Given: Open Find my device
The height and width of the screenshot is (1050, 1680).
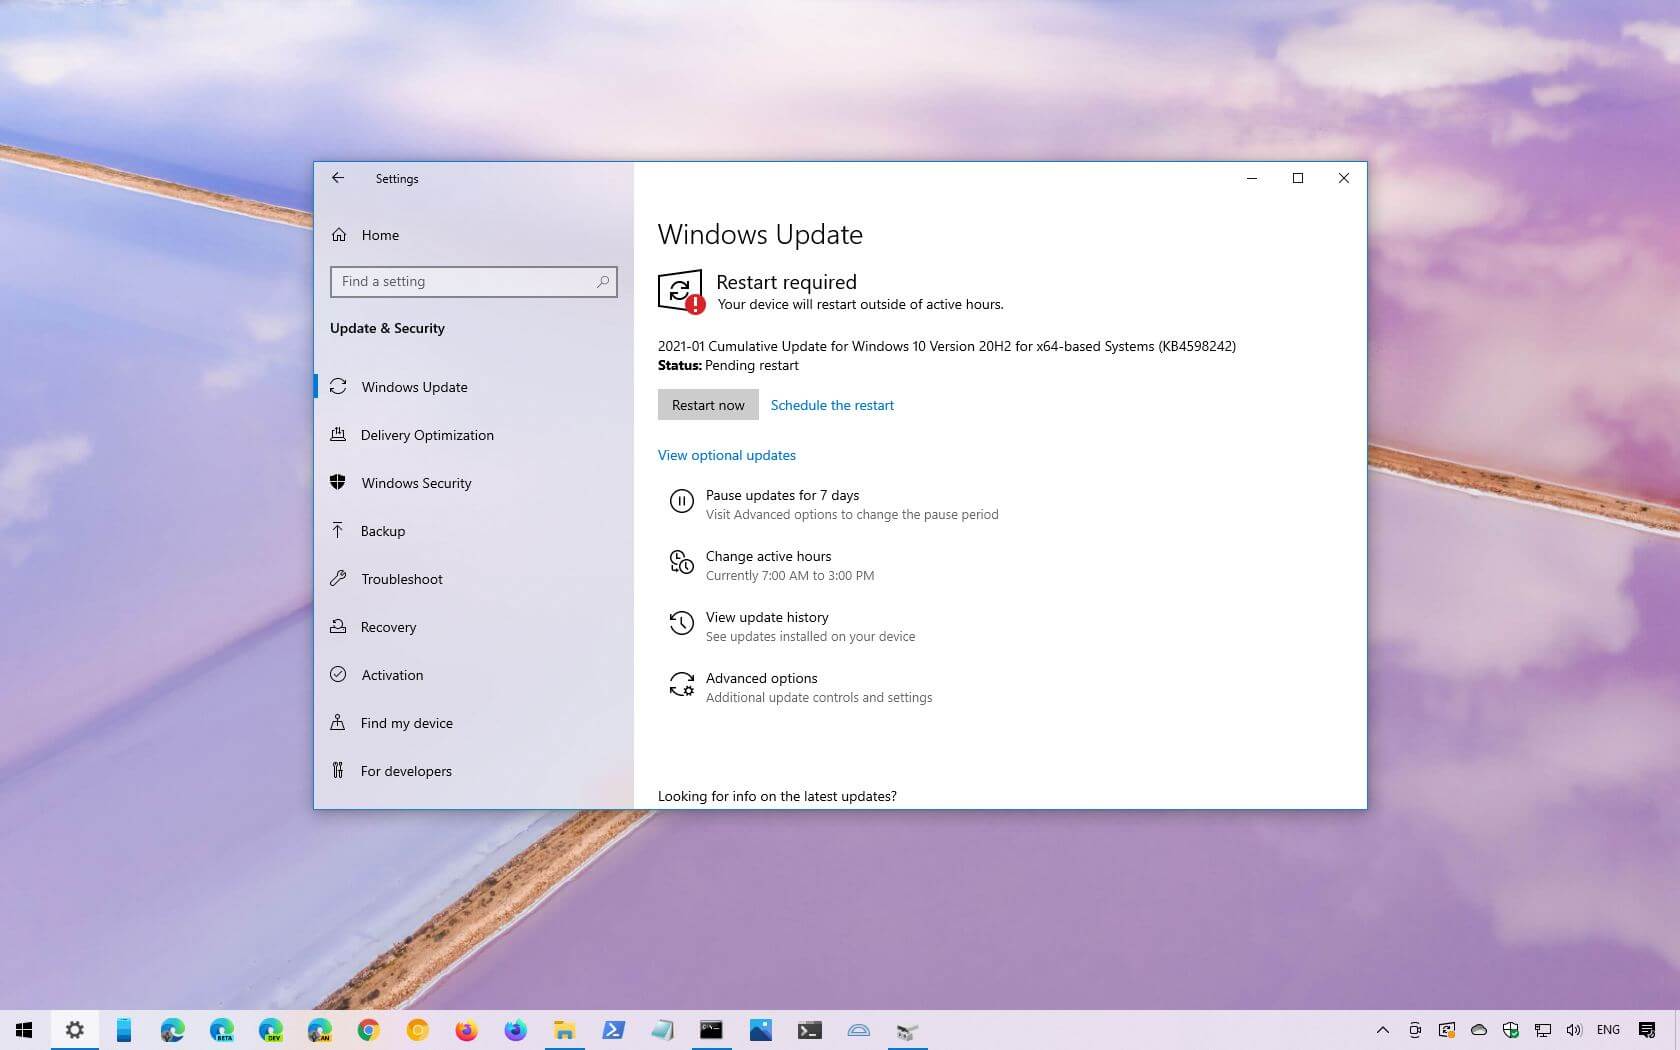Looking at the screenshot, I should coord(406,723).
